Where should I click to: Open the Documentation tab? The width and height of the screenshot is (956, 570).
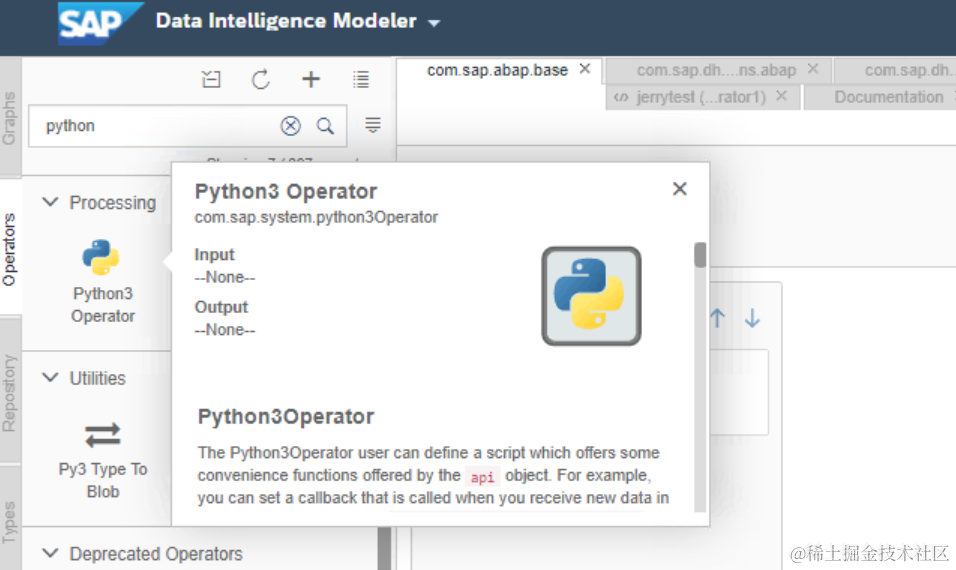[888, 97]
